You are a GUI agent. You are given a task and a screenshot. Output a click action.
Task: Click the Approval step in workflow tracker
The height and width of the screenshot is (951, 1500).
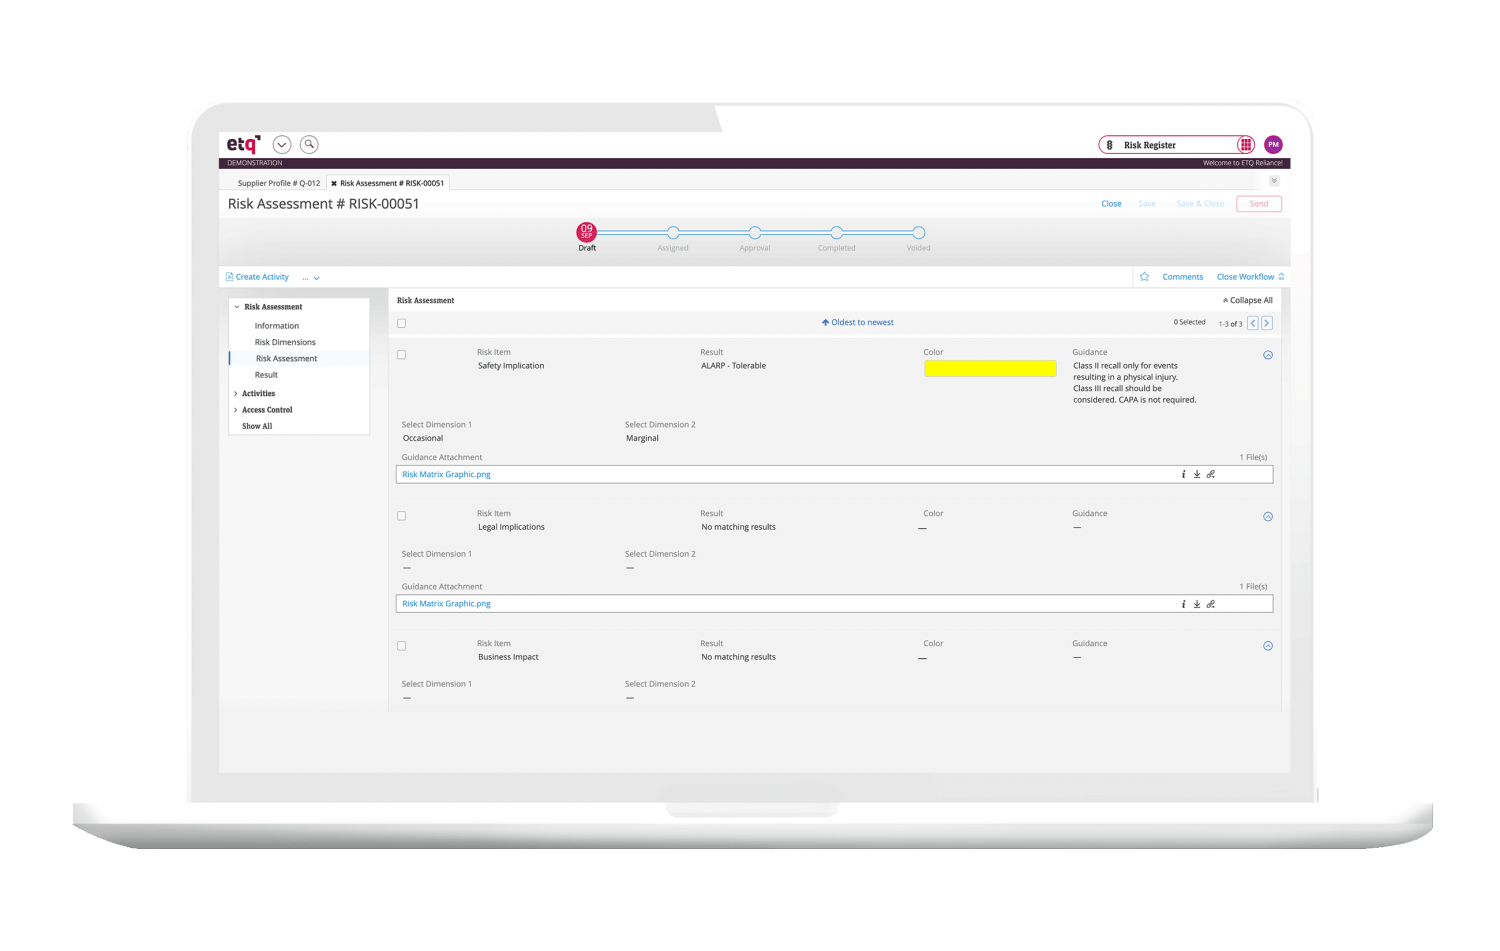(755, 233)
